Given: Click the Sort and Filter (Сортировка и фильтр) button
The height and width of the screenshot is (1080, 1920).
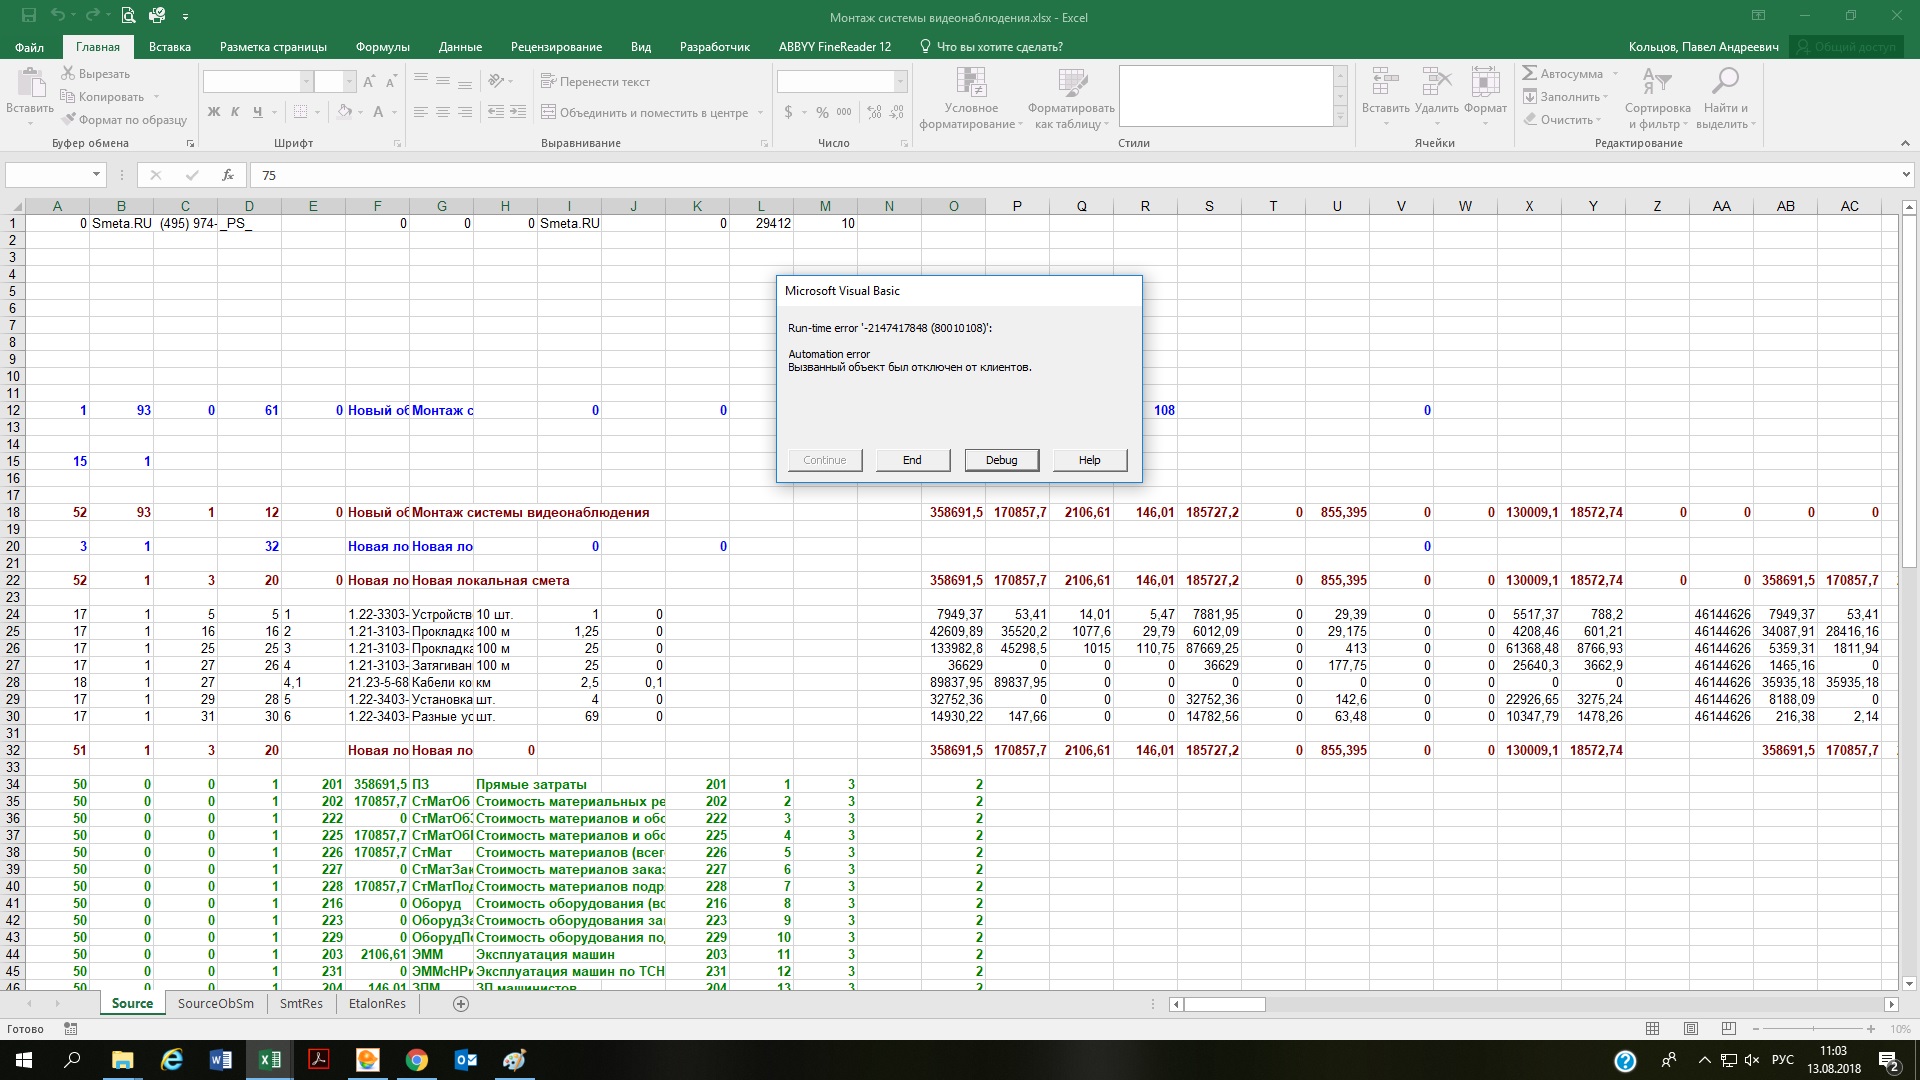Looking at the screenshot, I should pos(1657,98).
